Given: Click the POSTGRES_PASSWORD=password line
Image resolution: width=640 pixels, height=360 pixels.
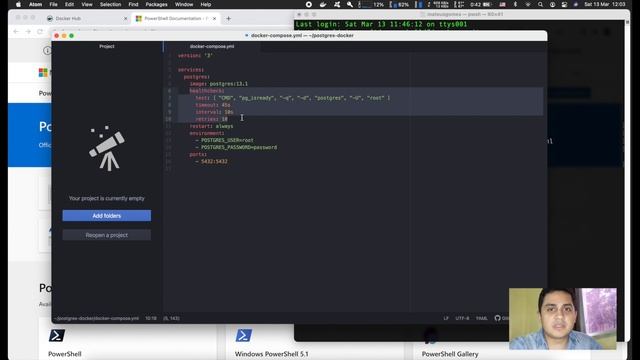Looking at the screenshot, I should coord(236,147).
